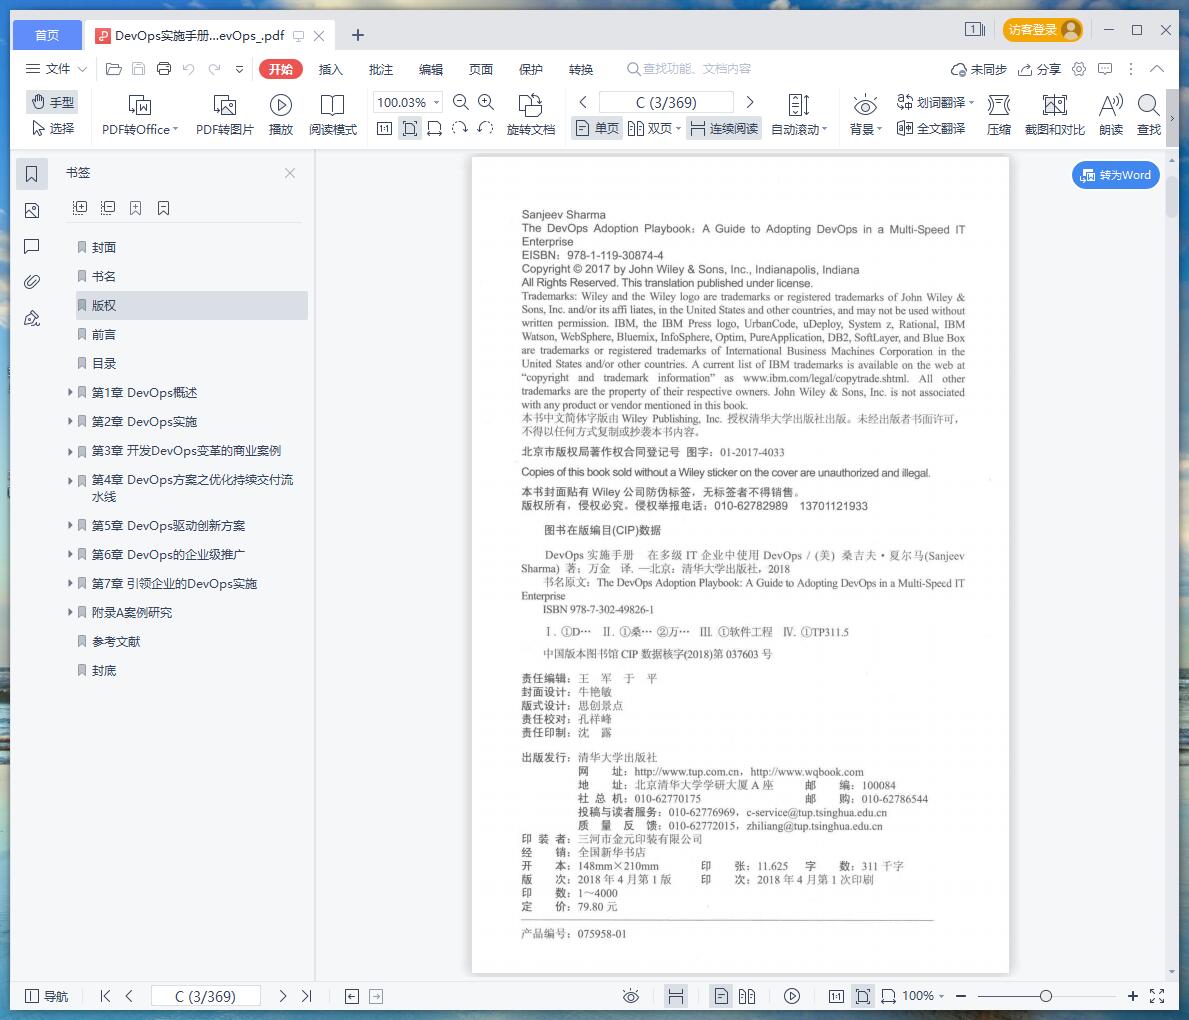Screen dimensions: 1189x1020
Task: Click the add bookmark icon
Action: coord(136,208)
